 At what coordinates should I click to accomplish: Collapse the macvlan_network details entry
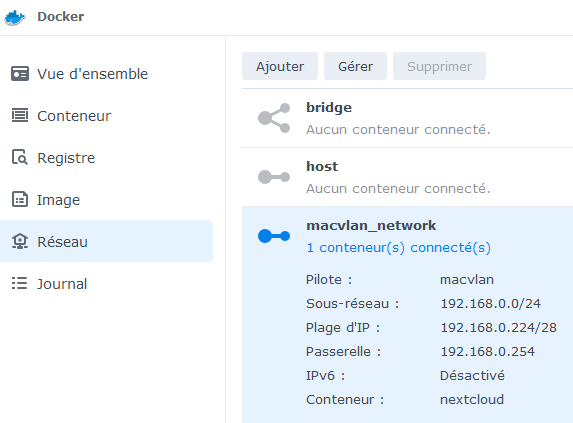(407, 236)
